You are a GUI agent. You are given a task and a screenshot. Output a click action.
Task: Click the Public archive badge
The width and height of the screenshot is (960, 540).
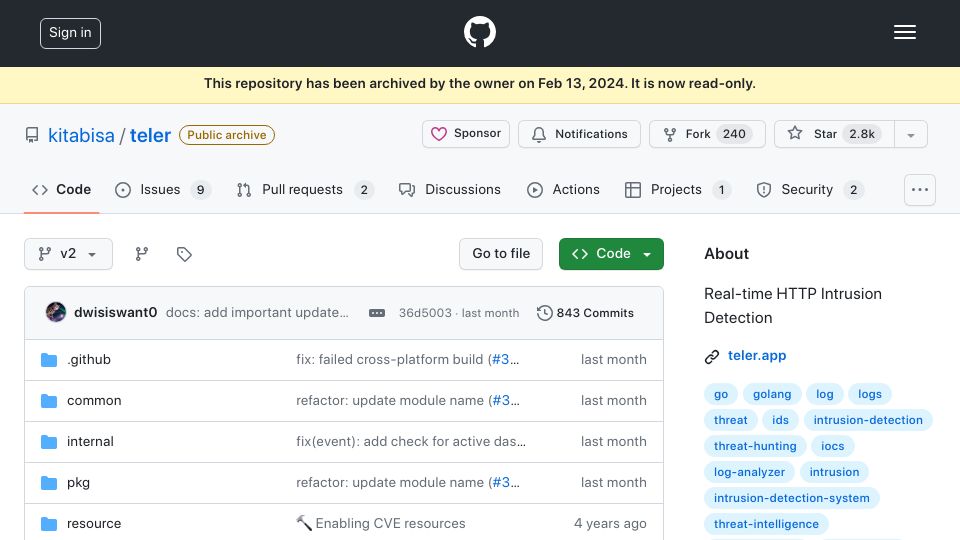227,135
